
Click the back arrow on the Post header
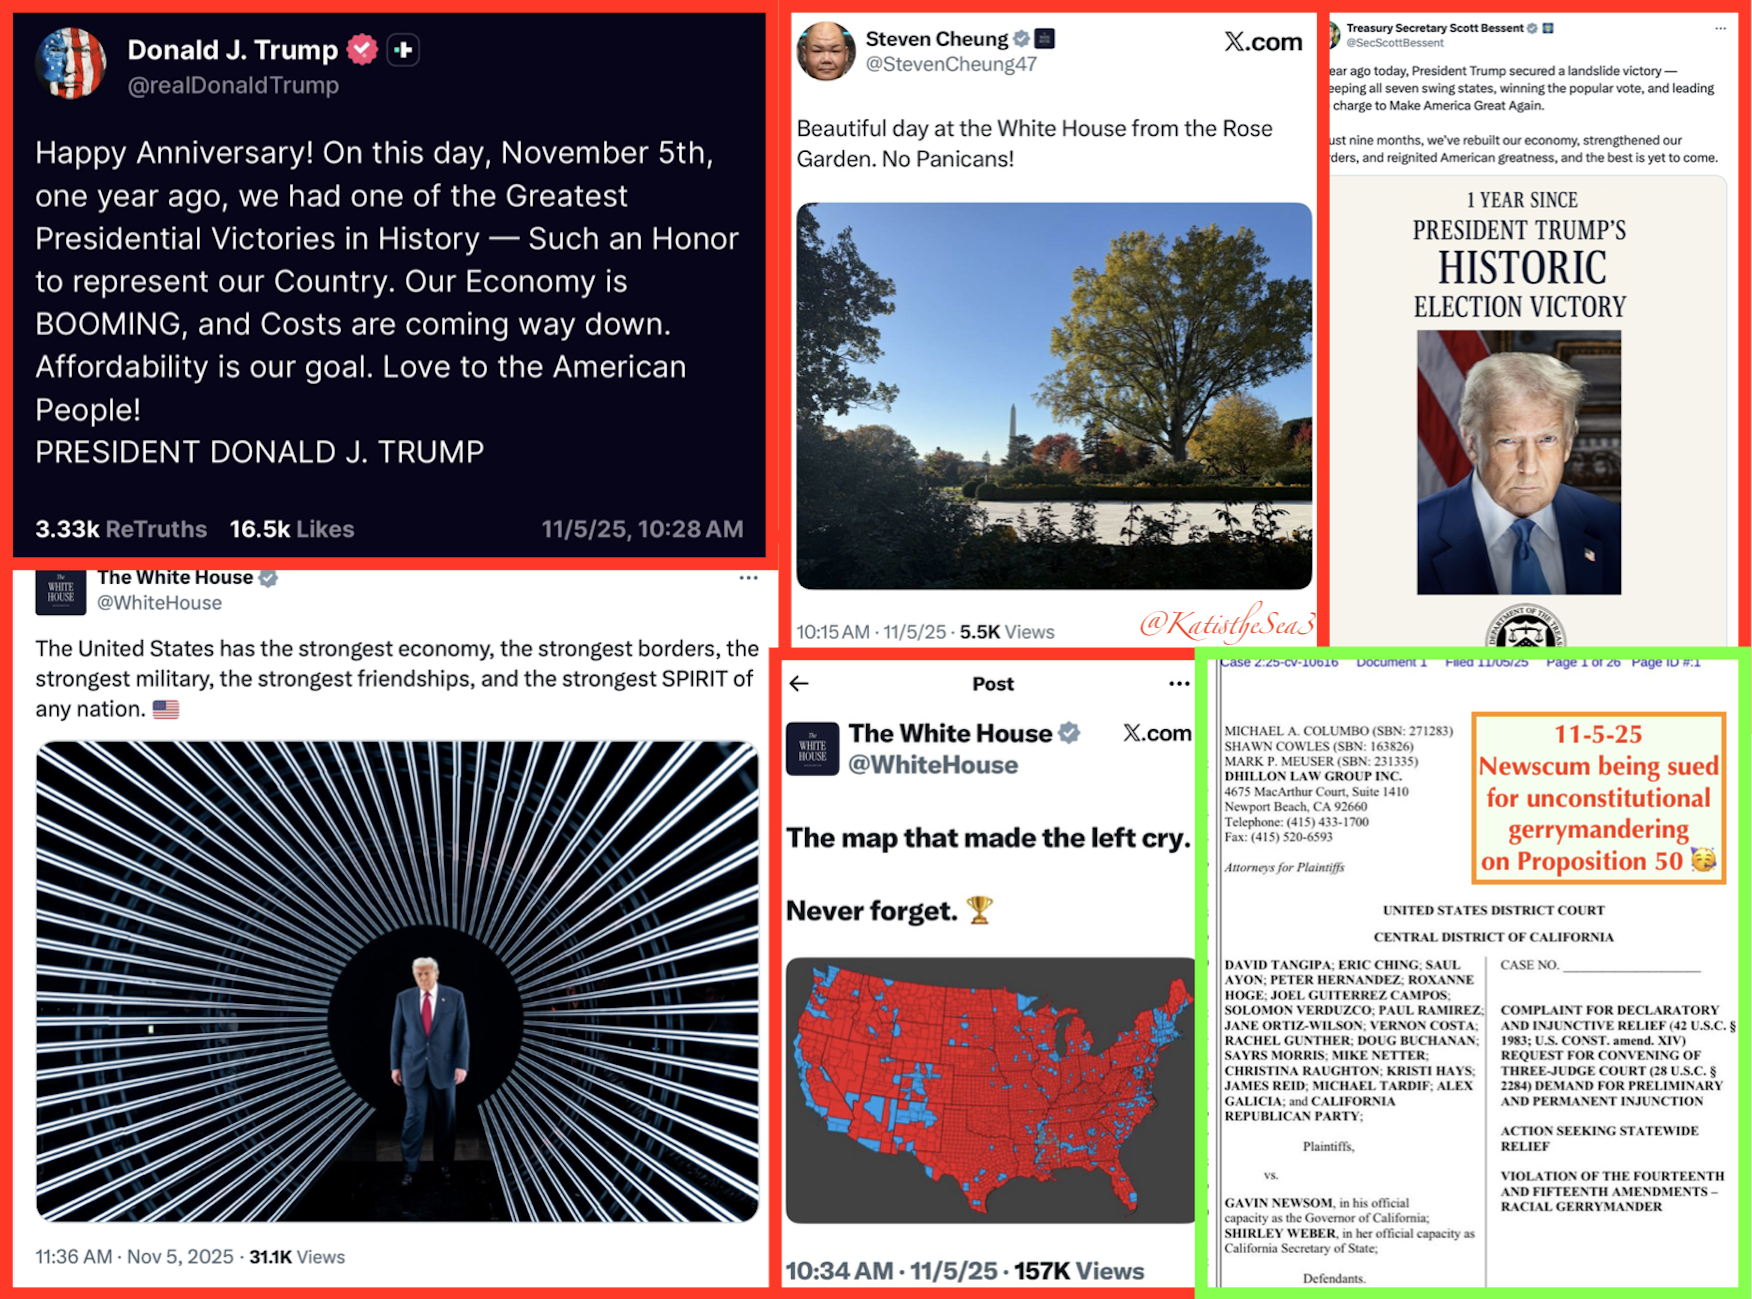coord(799,684)
